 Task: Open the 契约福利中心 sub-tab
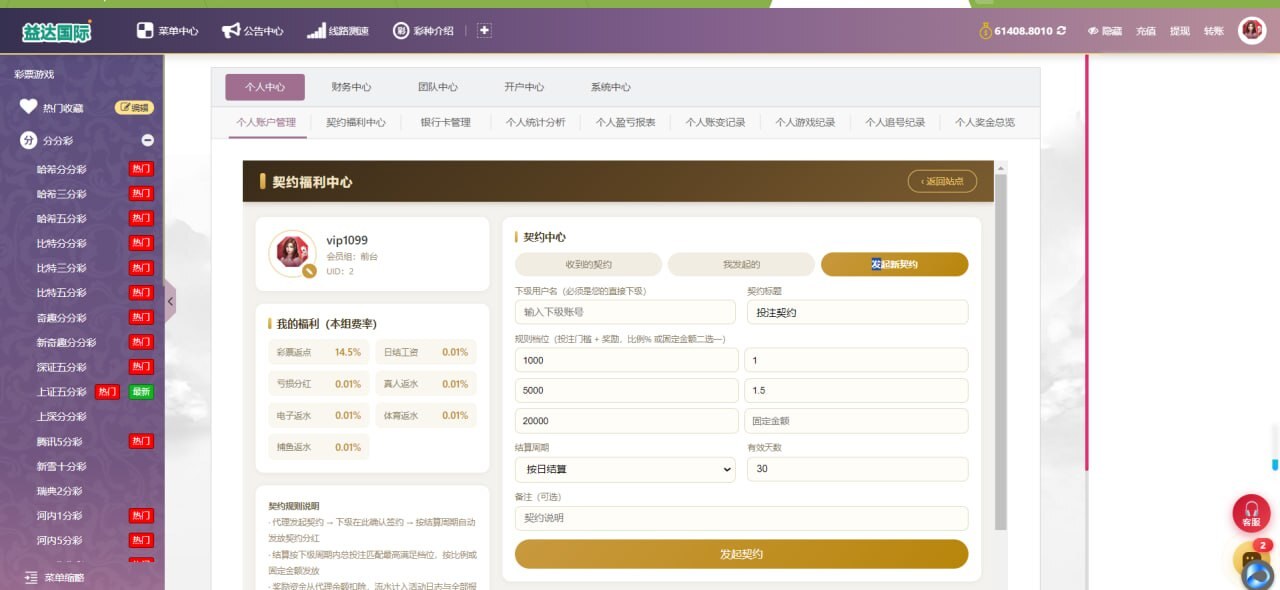coord(356,122)
